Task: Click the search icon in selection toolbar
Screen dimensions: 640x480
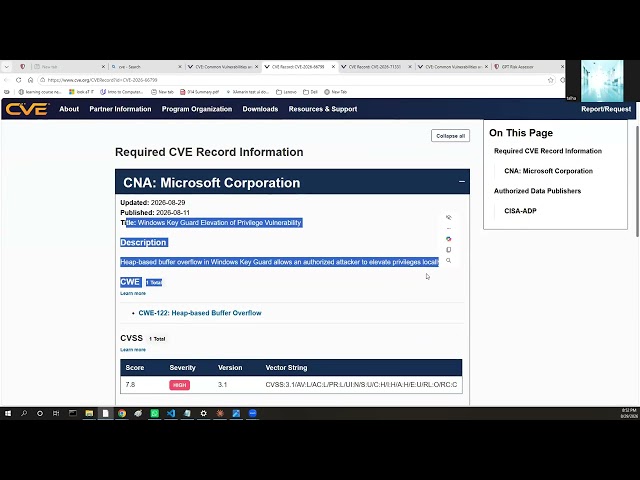Action: [x=449, y=260]
